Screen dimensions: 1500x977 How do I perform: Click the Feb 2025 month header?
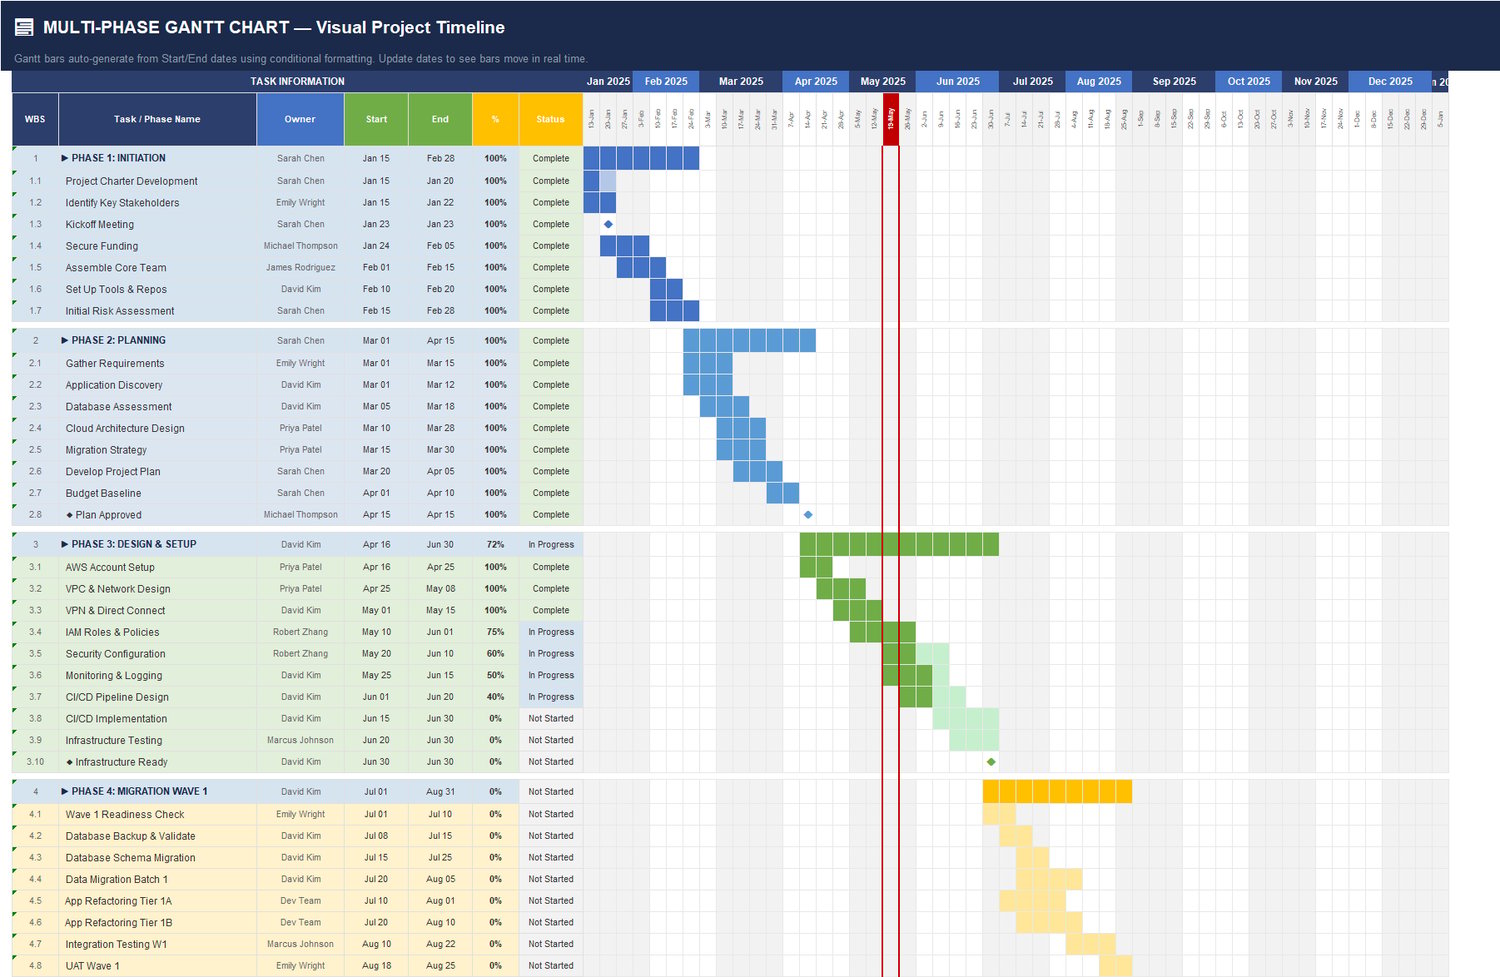666,82
